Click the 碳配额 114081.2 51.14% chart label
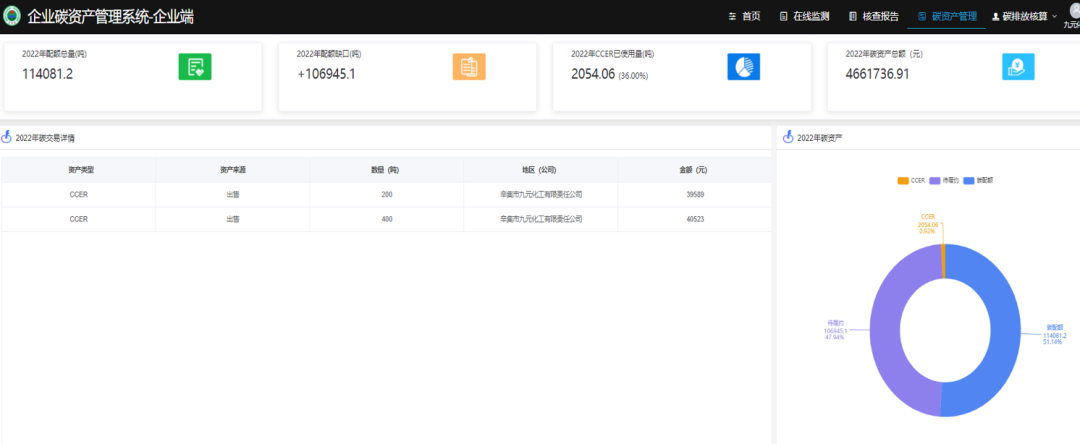 click(x=1055, y=335)
